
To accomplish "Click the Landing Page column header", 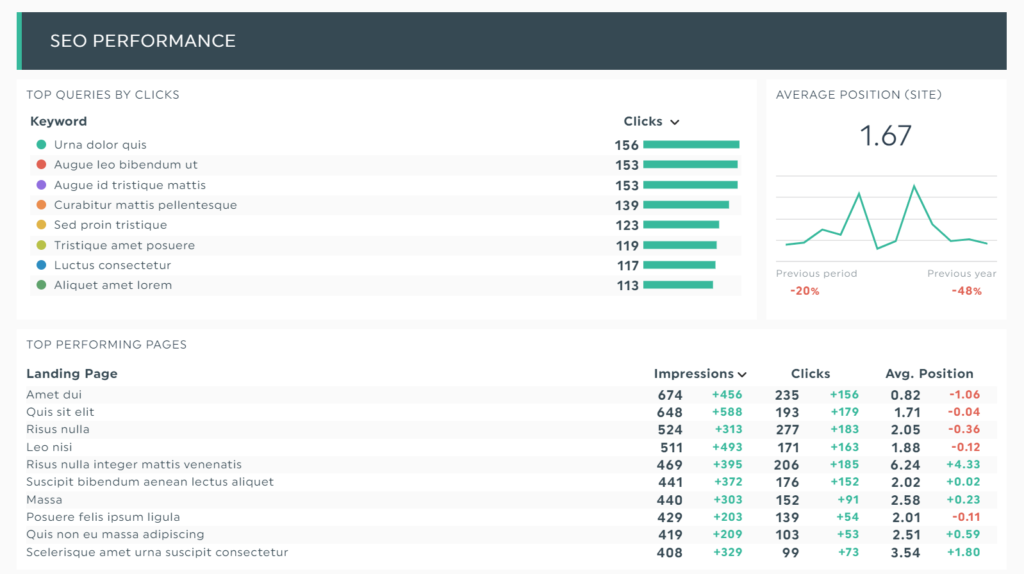I will point(72,374).
